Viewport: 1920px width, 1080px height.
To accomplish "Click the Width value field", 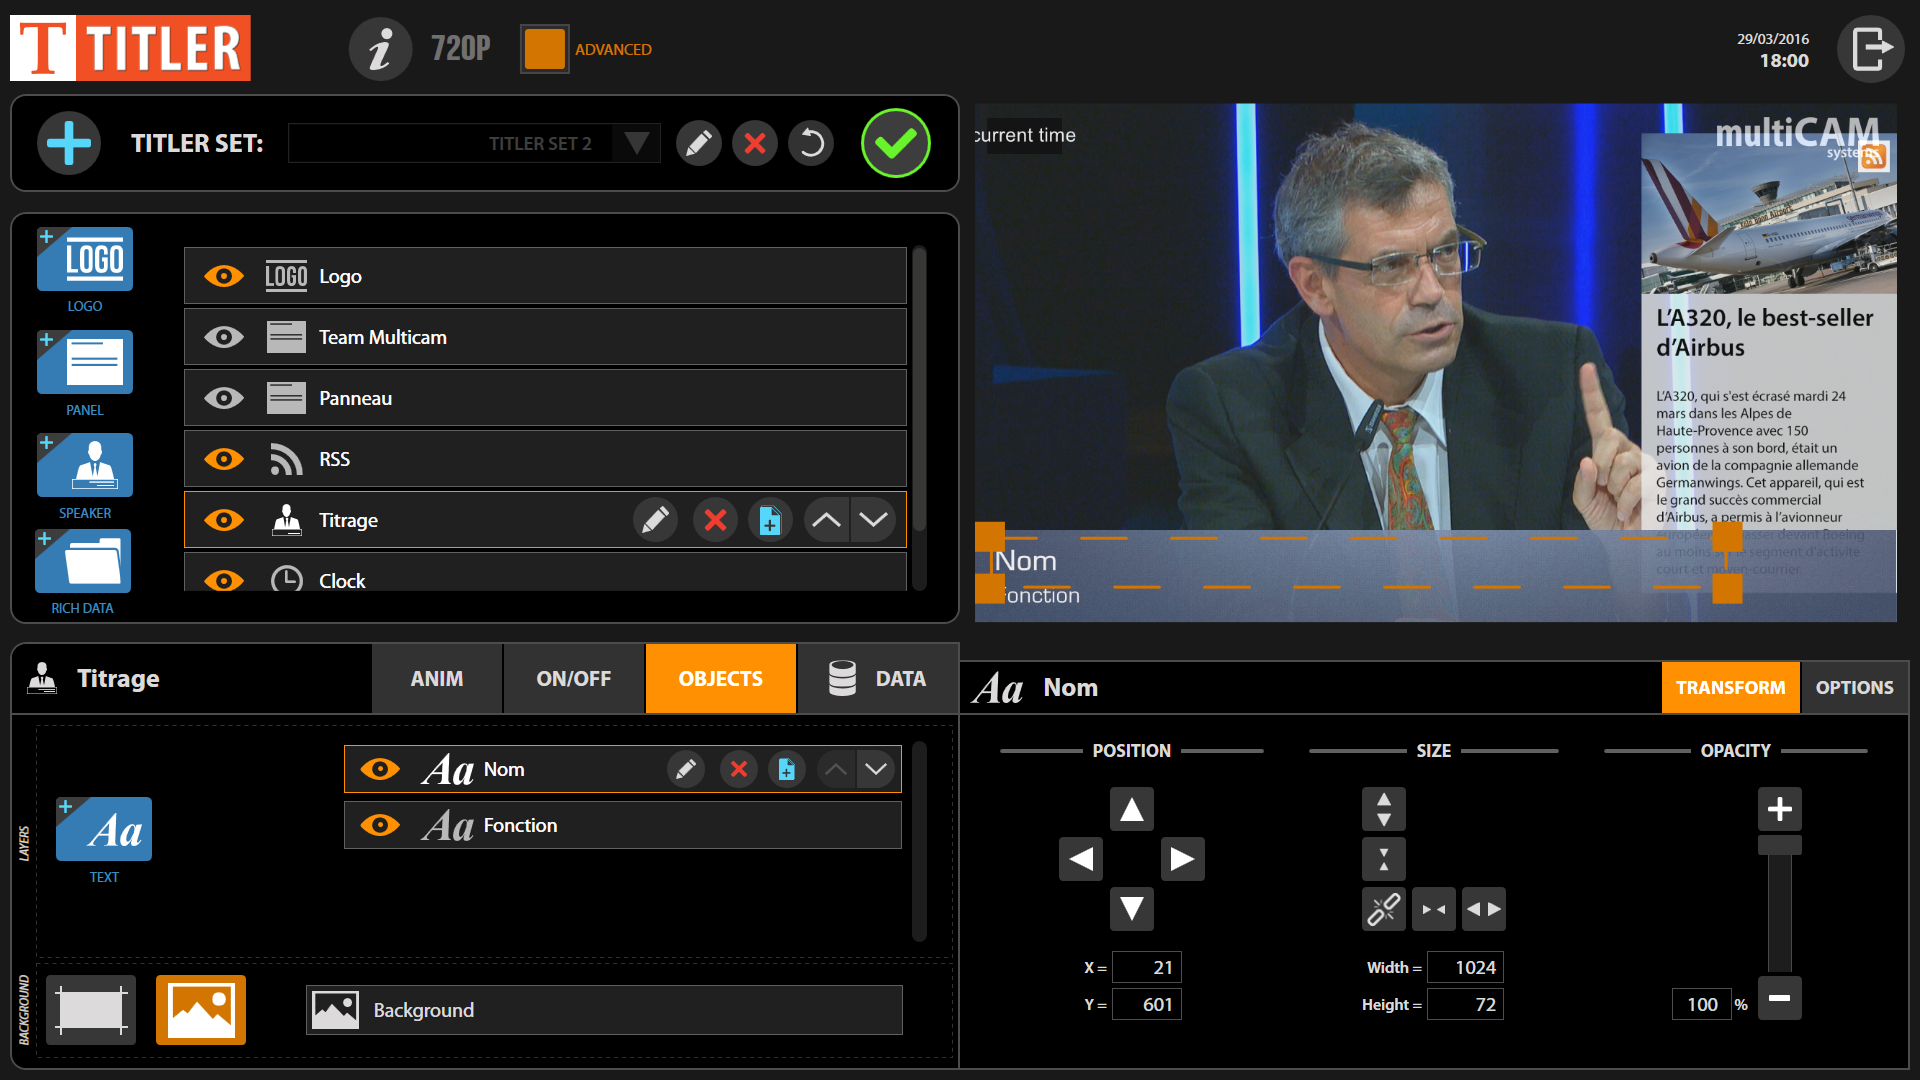I will pyautogui.click(x=1465, y=967).
